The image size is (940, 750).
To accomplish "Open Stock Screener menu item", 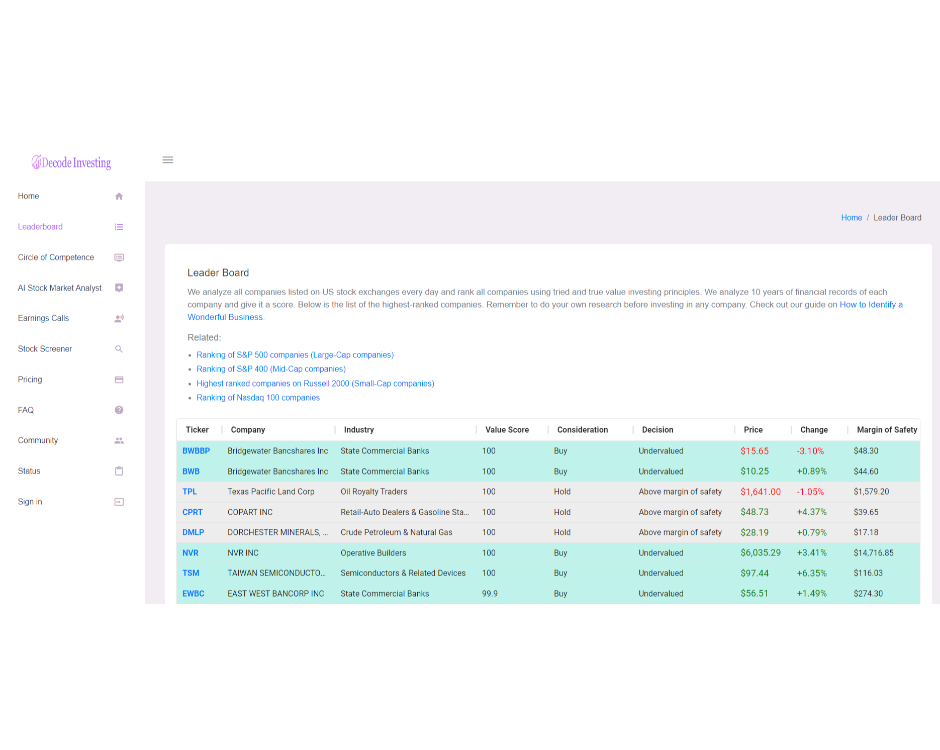I will point(45,349).
